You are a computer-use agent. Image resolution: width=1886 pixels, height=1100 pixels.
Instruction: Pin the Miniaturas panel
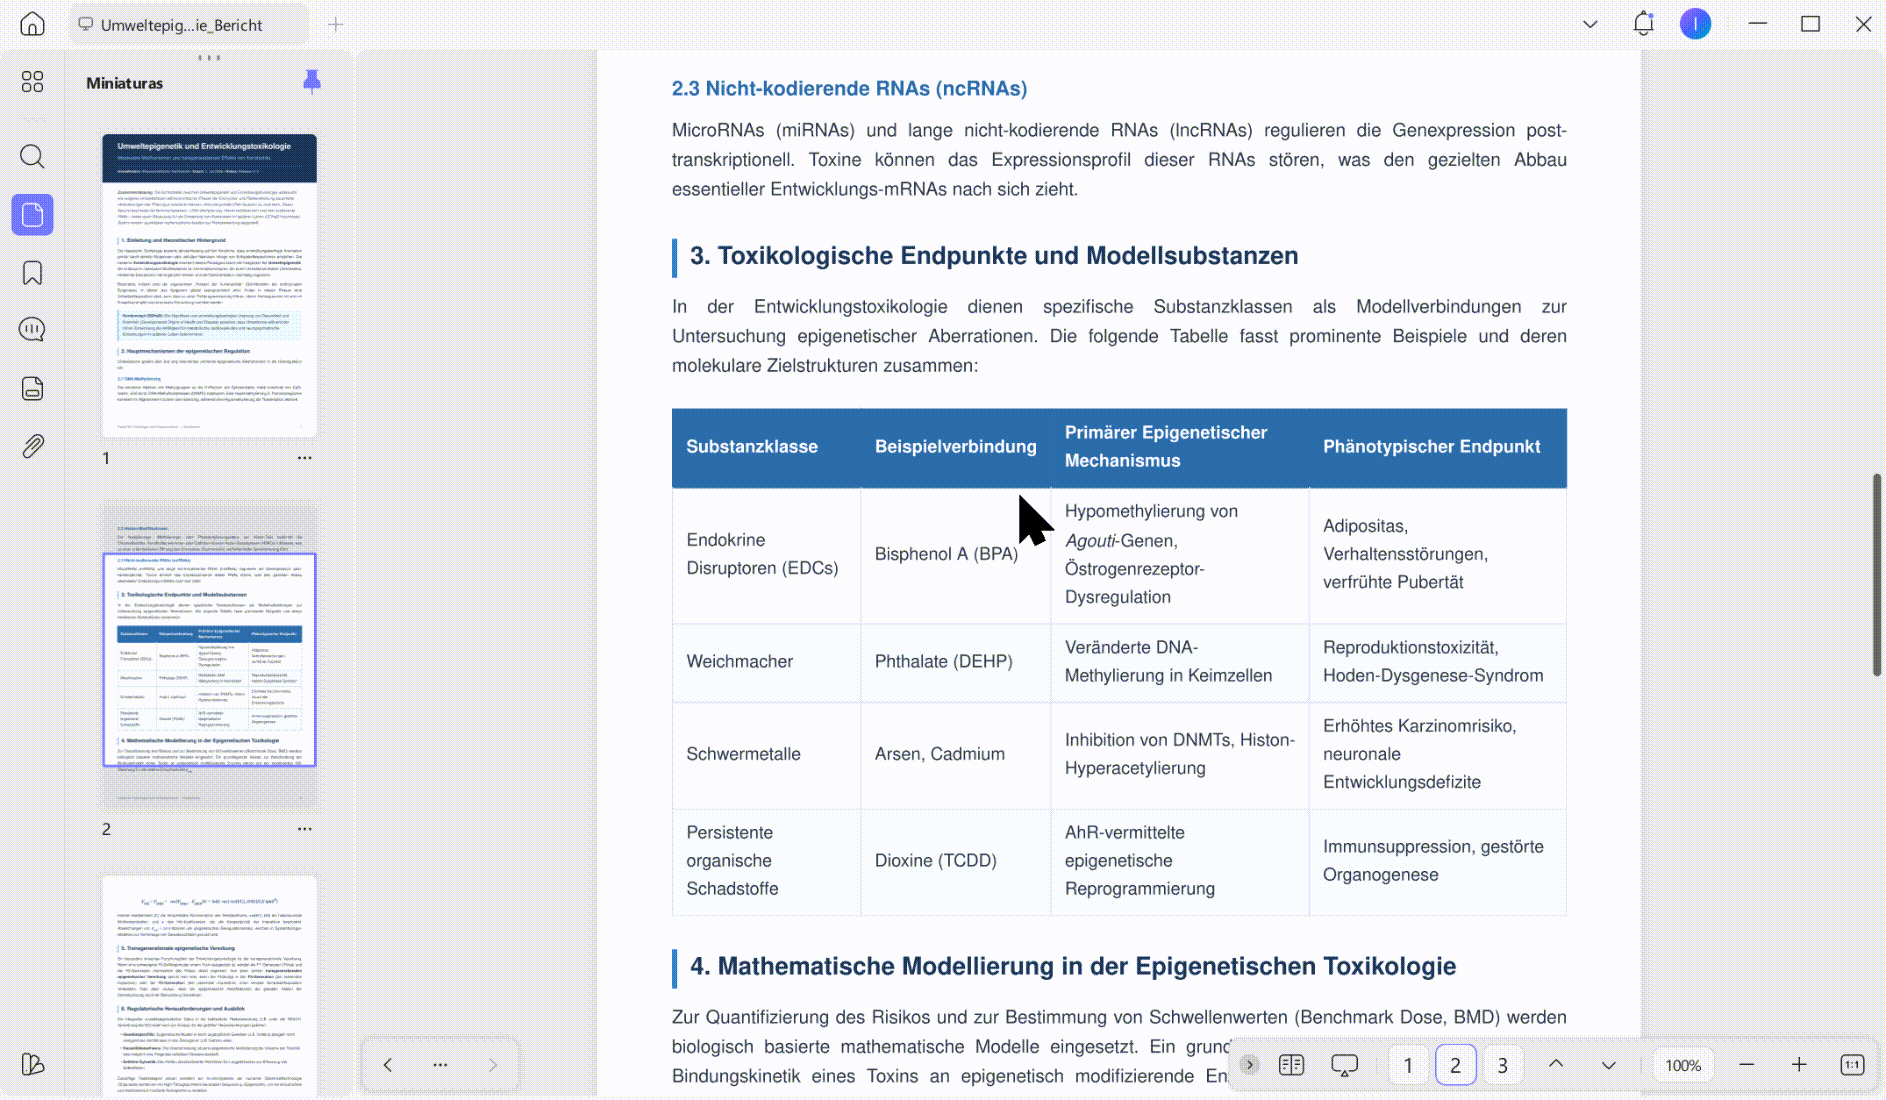point(312,82)
